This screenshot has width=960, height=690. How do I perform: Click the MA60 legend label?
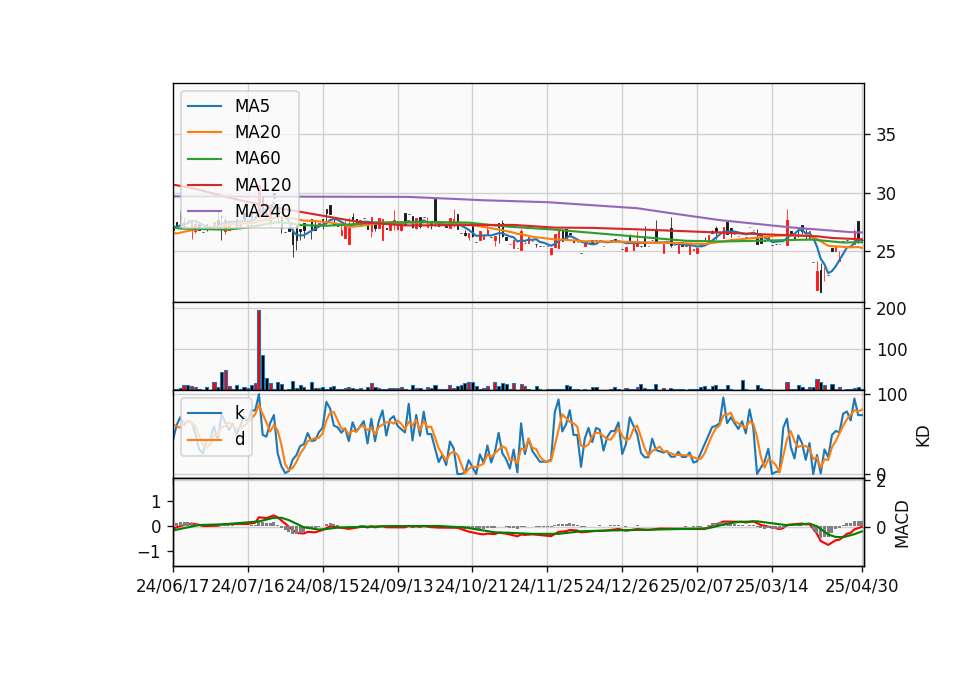[x=257, y=159]
